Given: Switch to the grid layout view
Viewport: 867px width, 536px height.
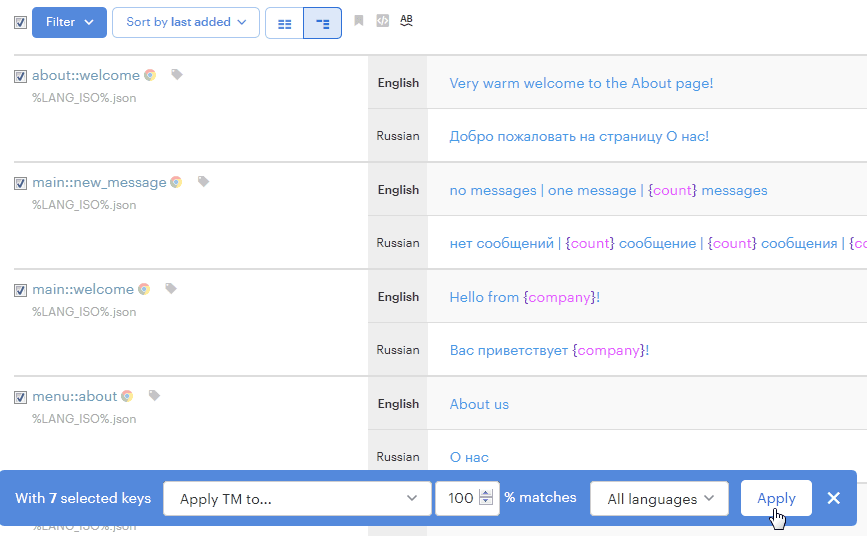Looking at the screenshot, I should pos(284,23).
